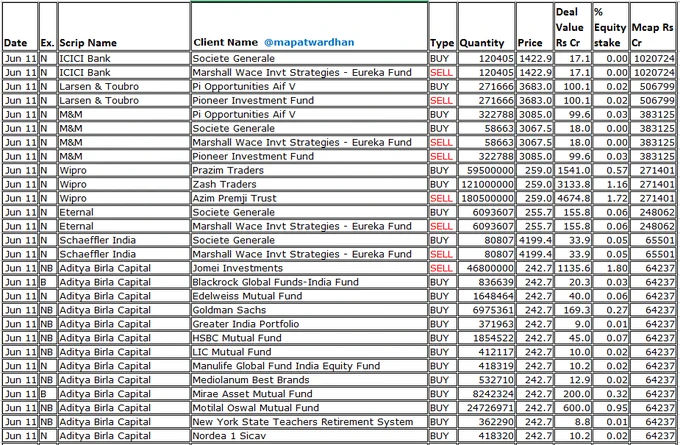The height and width of the screenshot is (445, 680).
Task: Select quantity 418320 for Nordea 1 Sicav
Action: tap(486, 436)
